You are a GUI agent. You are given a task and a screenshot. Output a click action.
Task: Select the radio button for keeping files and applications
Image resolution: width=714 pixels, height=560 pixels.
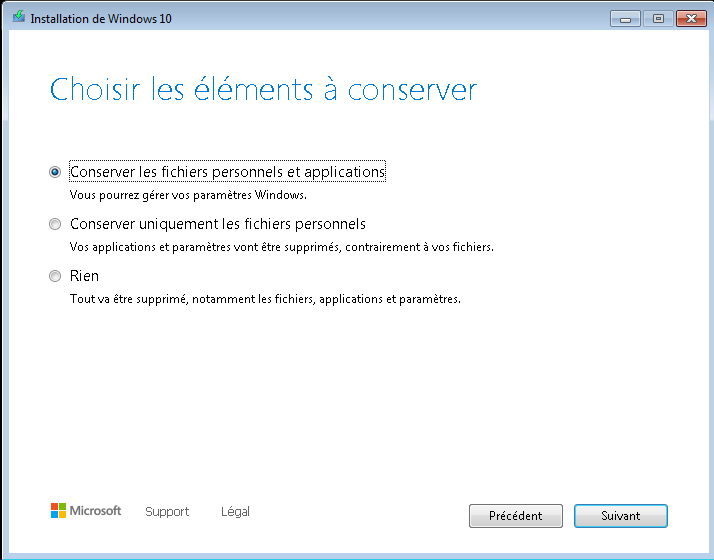(55, 172)
